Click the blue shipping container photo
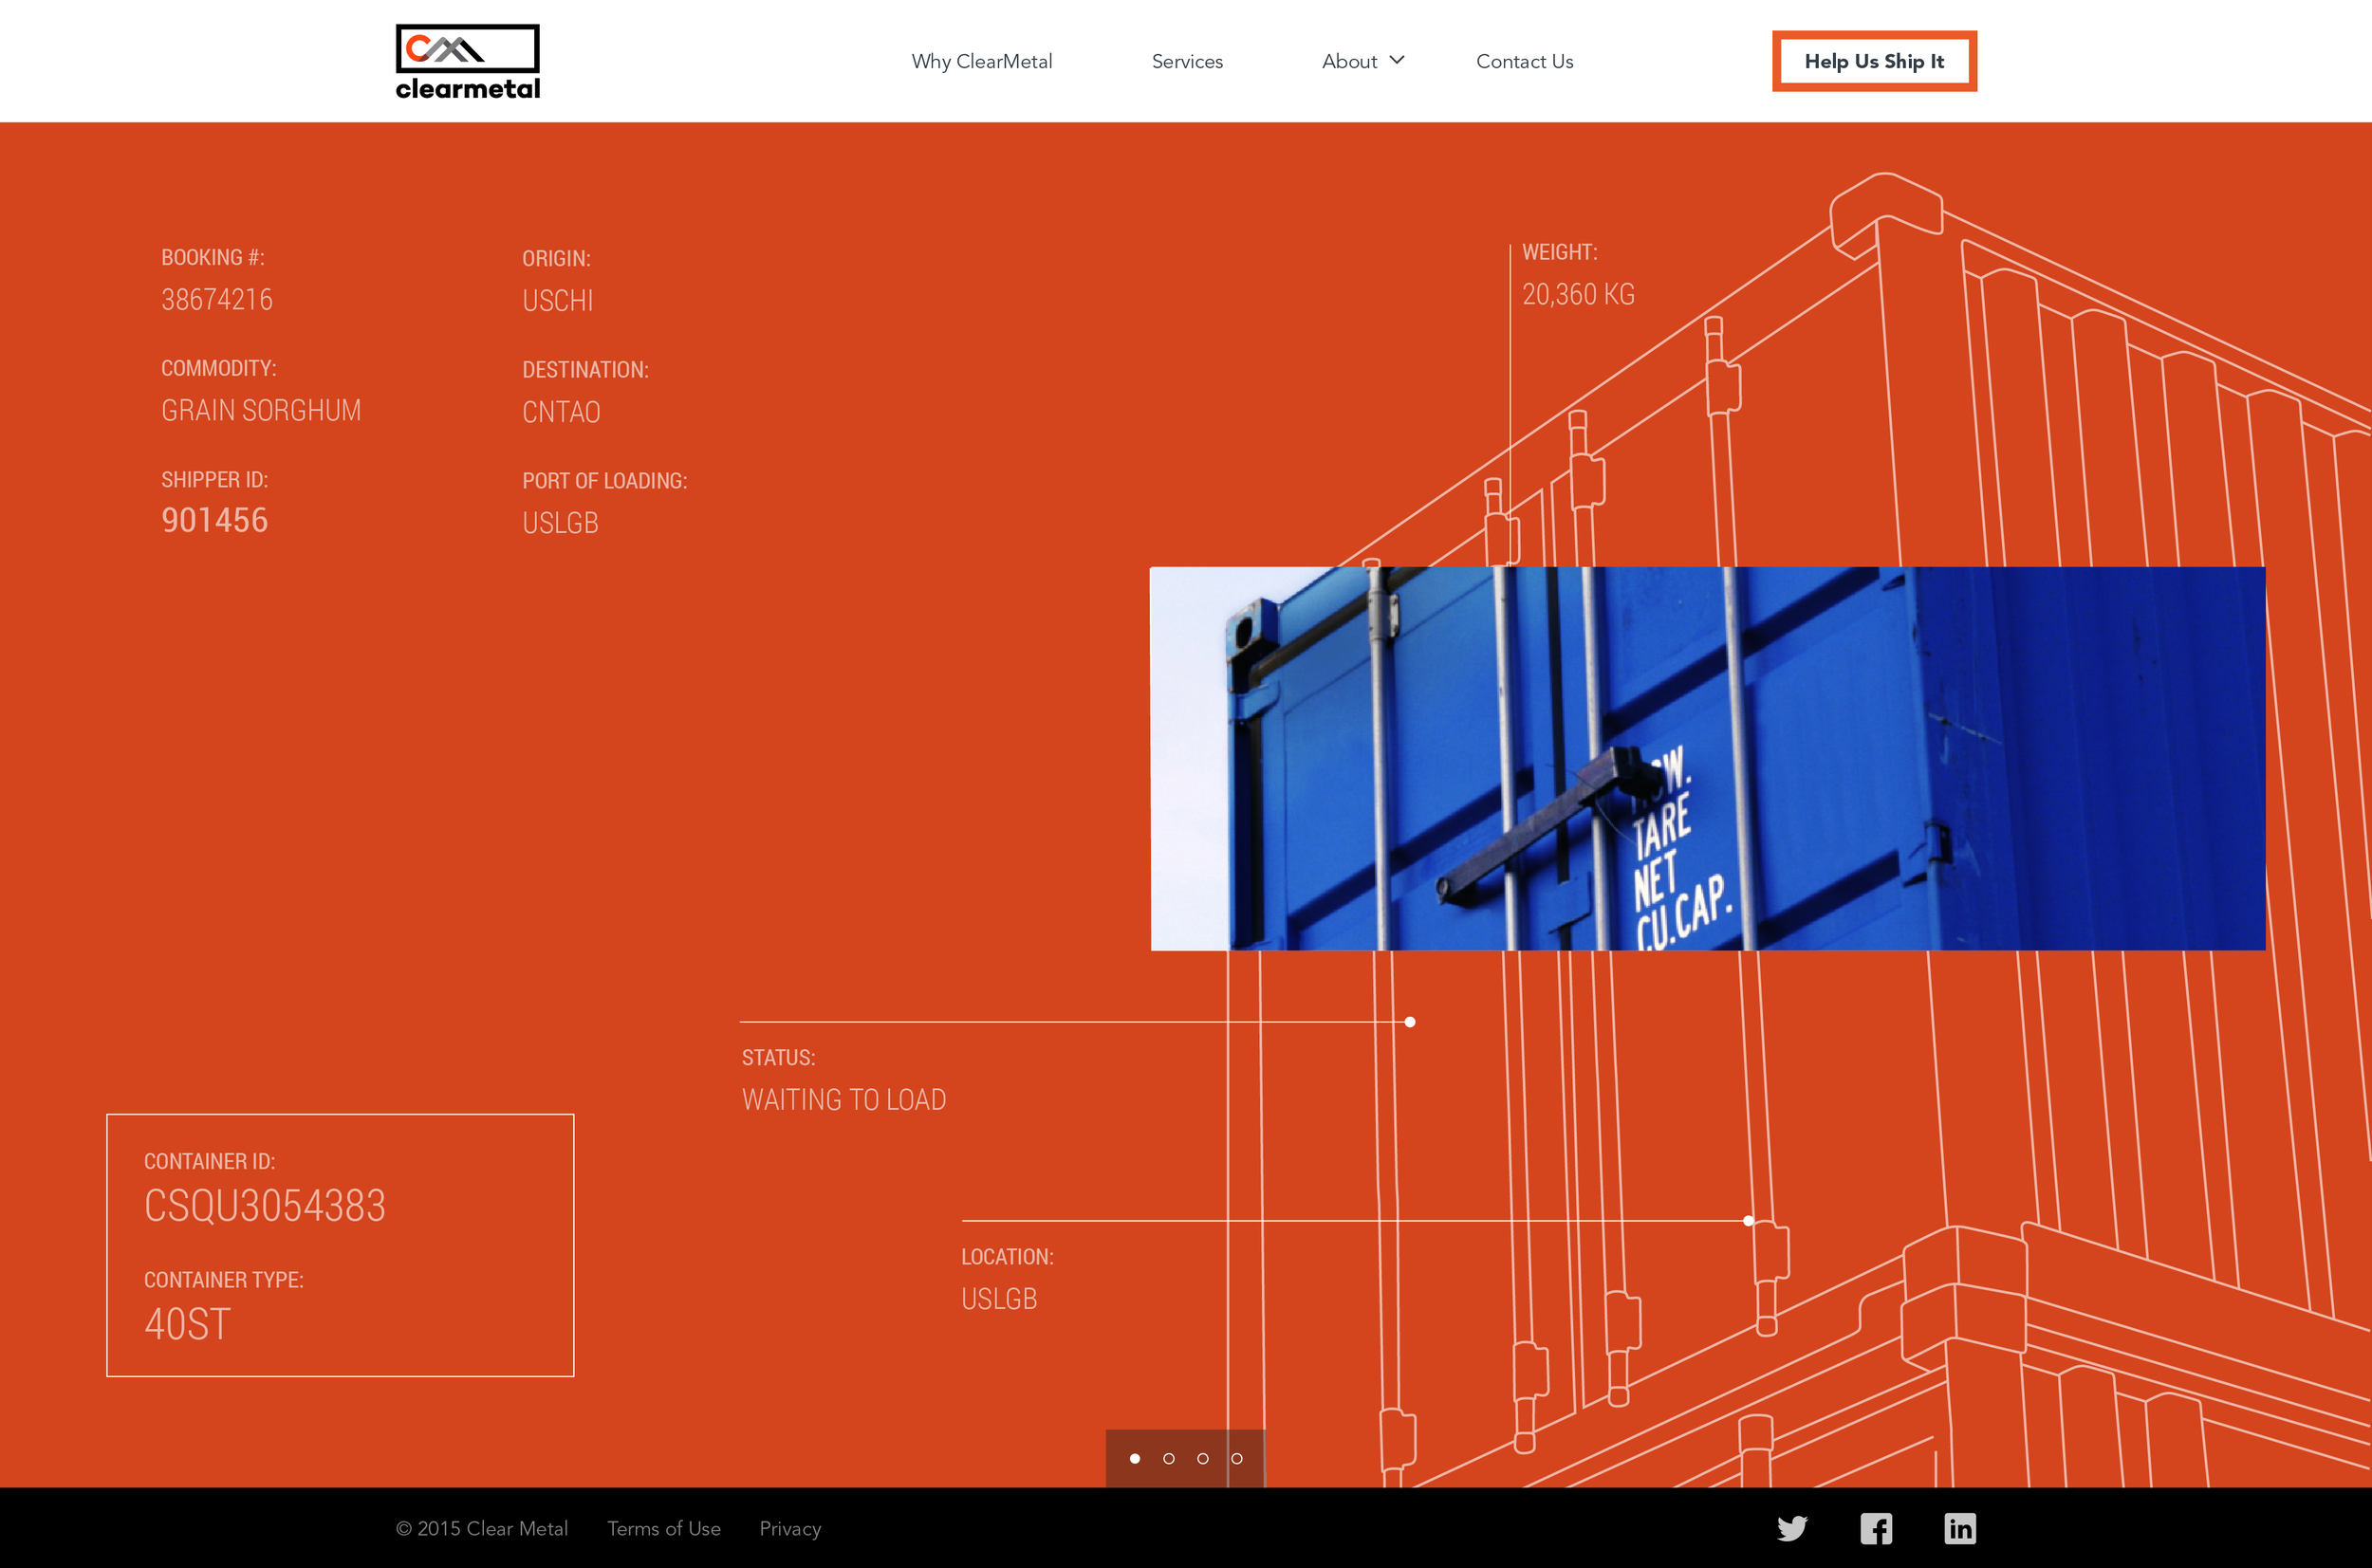This screenshot has width=2372, height=1568. tap(1707, 758)
